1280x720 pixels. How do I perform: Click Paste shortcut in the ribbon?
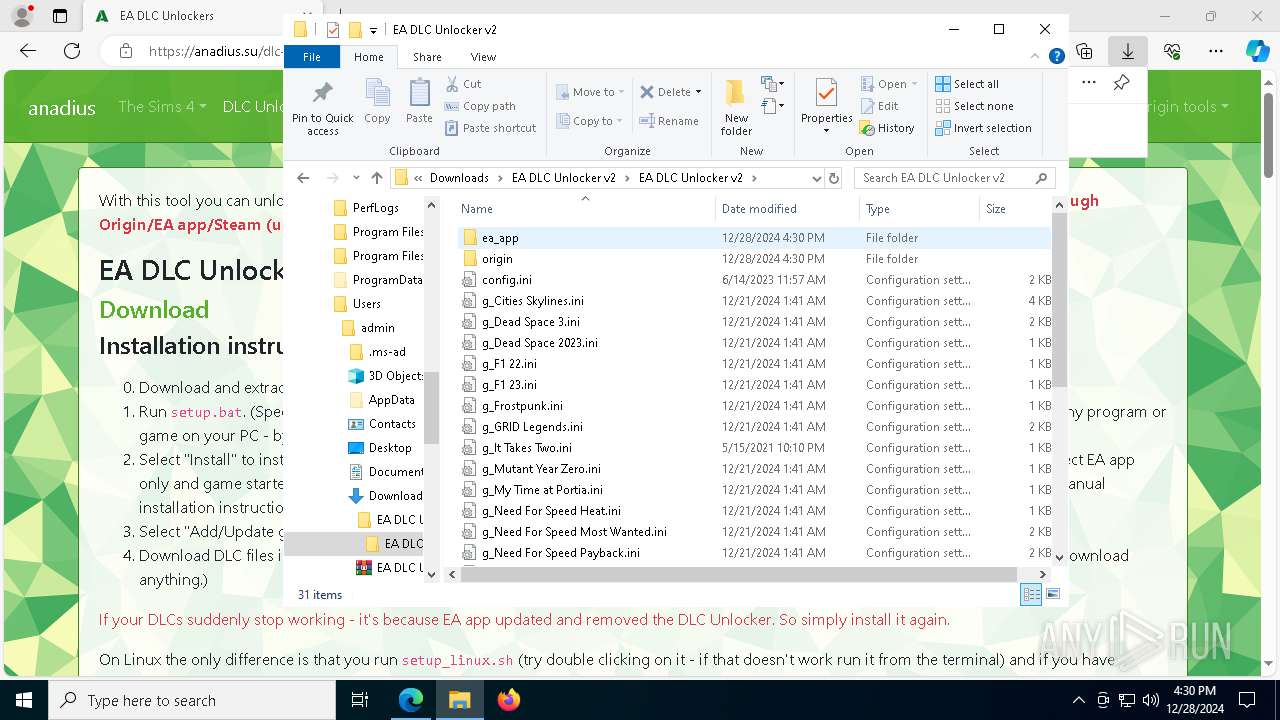pyautogui.click(x=491, y=128)
